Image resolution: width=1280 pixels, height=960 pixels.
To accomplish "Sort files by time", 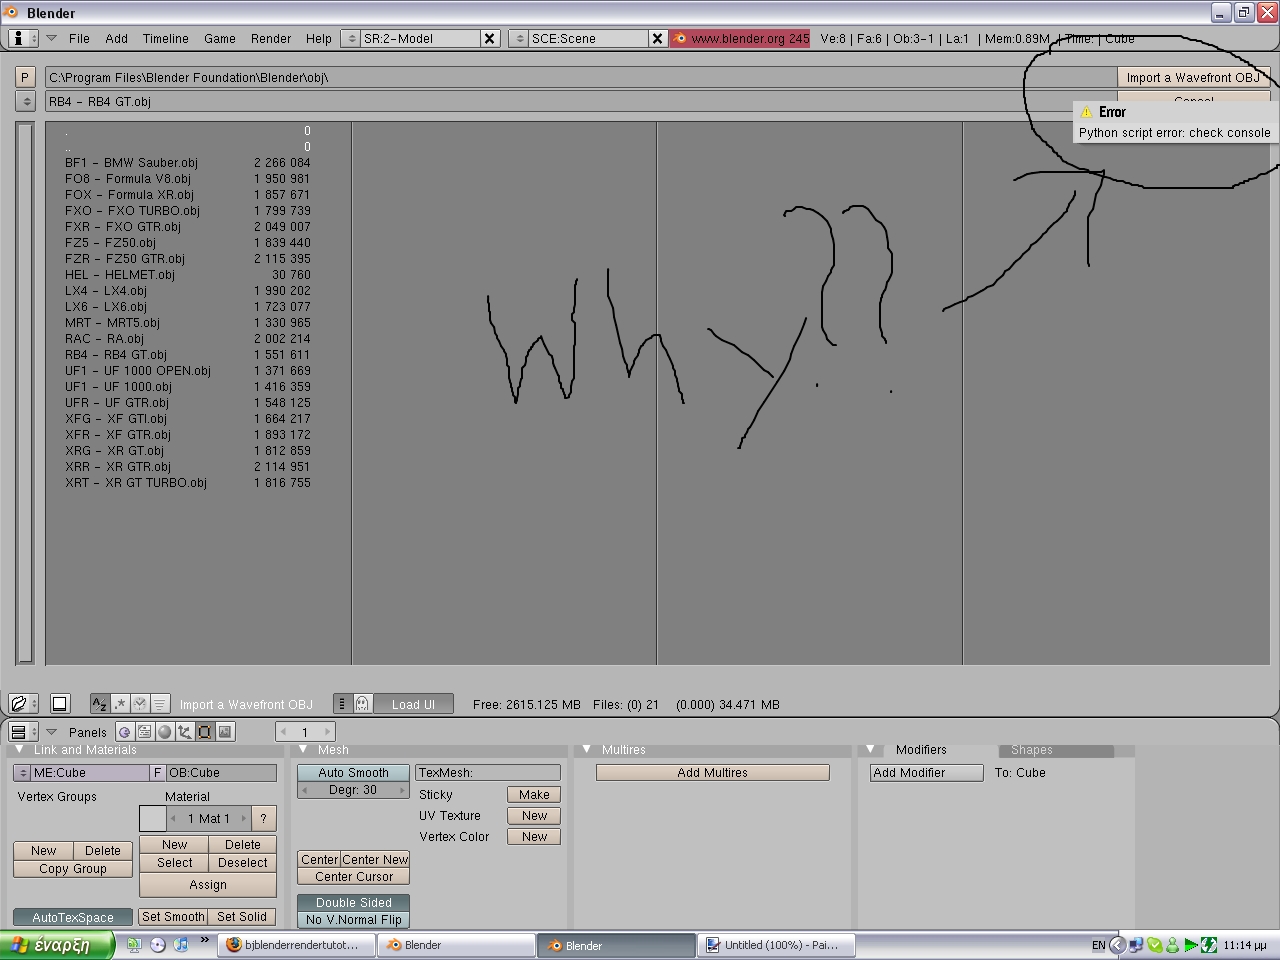I will 140,704.
